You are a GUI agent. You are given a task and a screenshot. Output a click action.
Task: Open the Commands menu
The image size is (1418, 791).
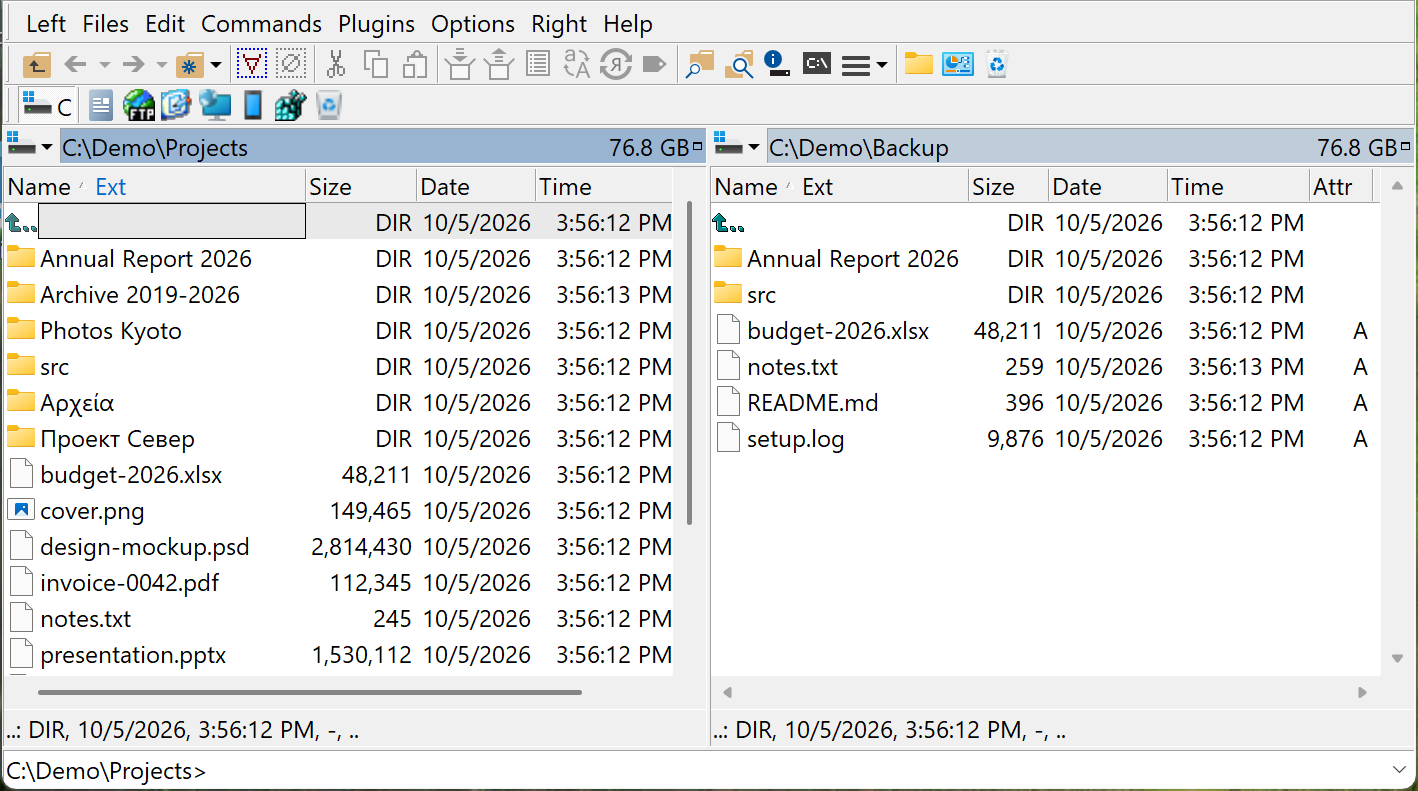[261, 24]
